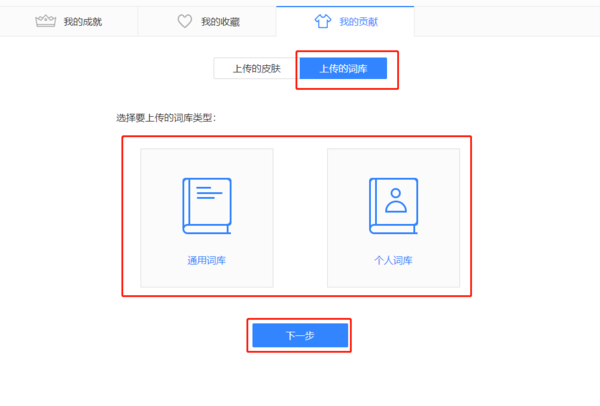Image resolution: width=600 pixels, height=406 pixels.
Task: Click the crown icon for 我的成就
Action: (x=46, y=21)
